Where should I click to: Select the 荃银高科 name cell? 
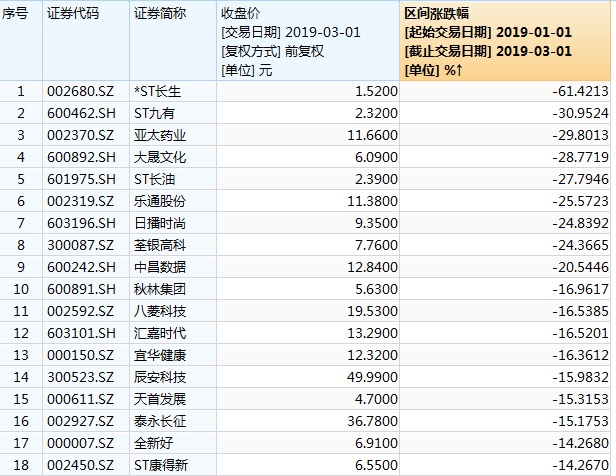[x=173, y=245]
